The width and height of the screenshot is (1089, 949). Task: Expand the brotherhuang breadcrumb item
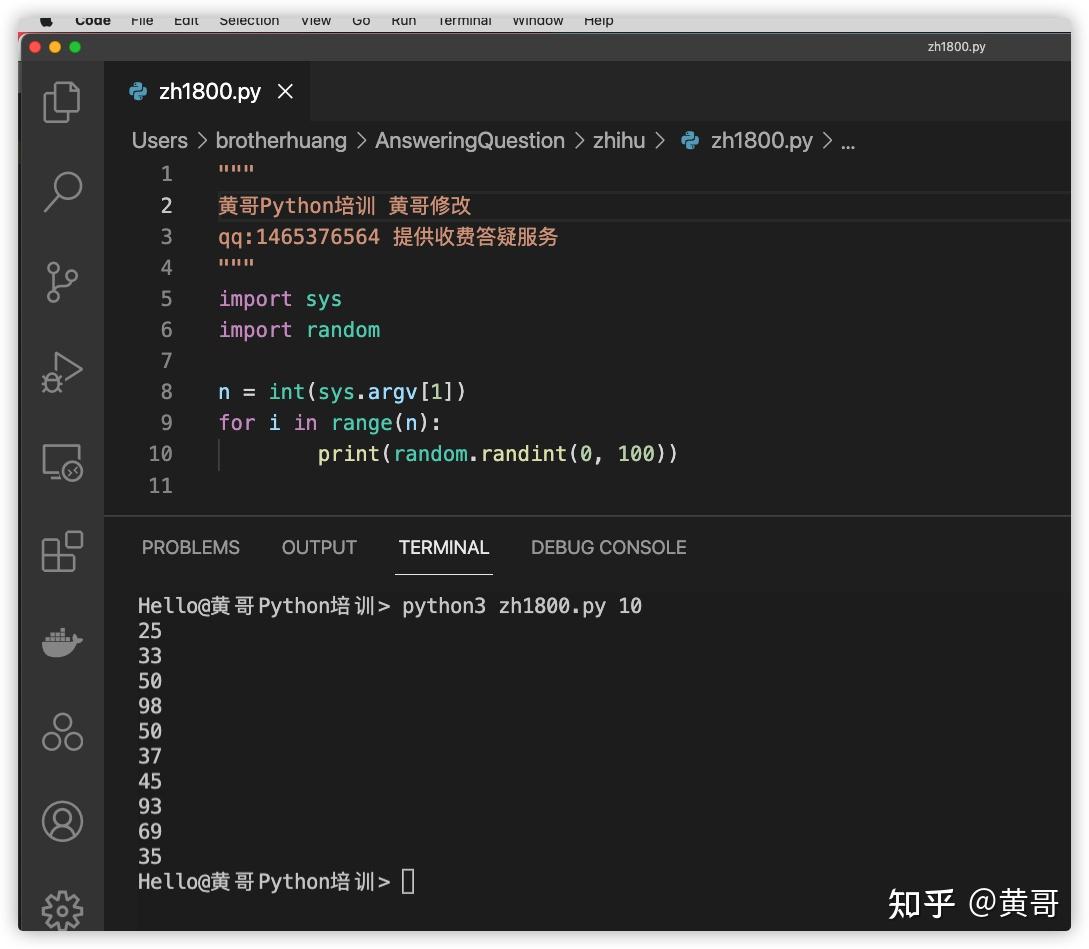(280, 140)
